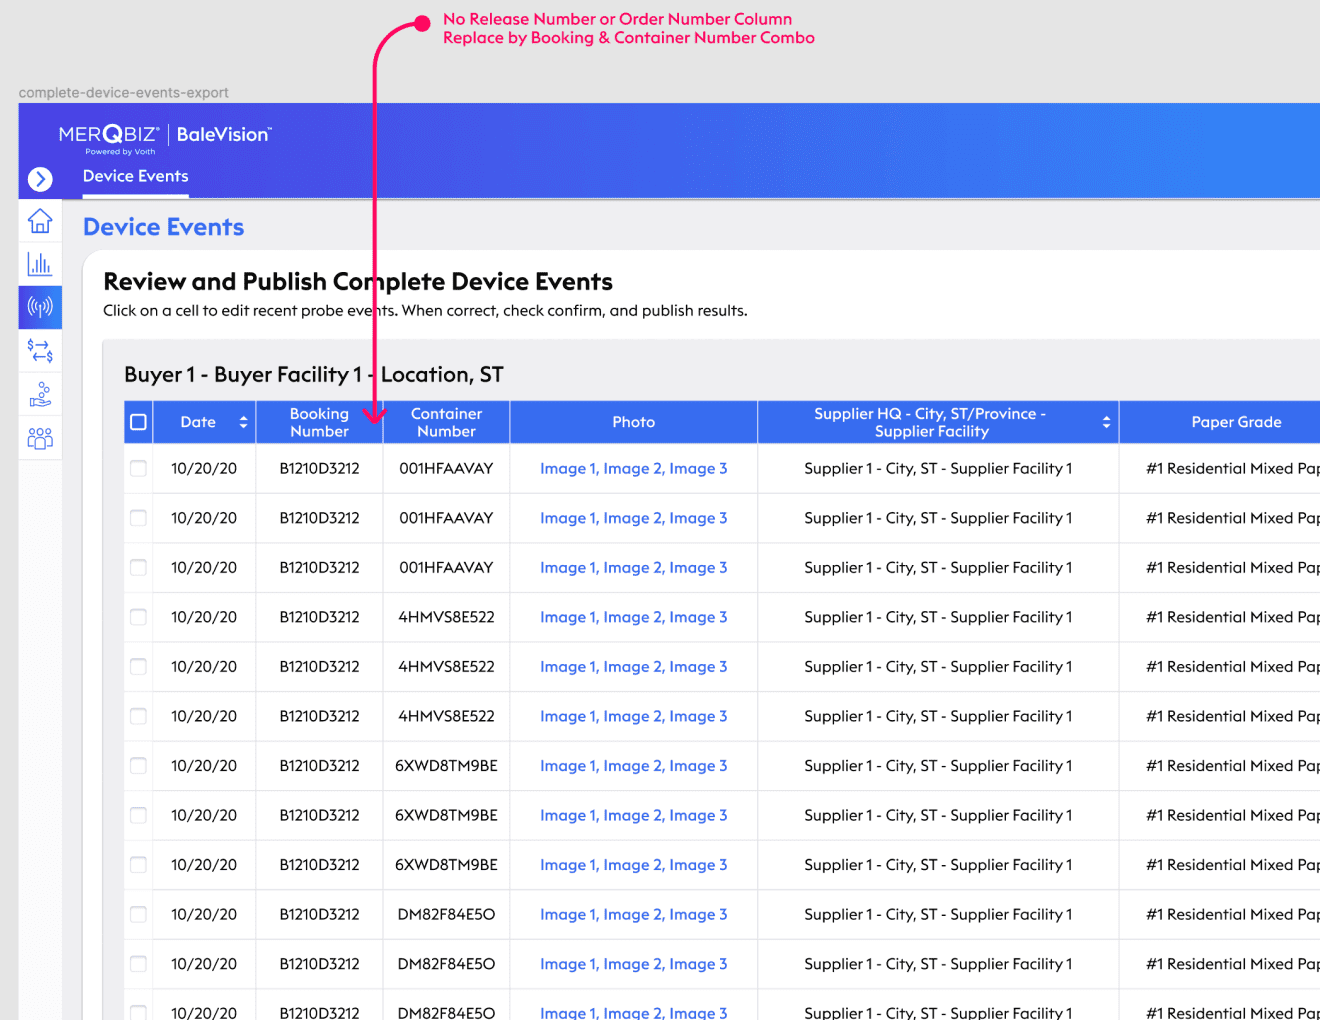Click the Booking Number column header

click(320, 422)
